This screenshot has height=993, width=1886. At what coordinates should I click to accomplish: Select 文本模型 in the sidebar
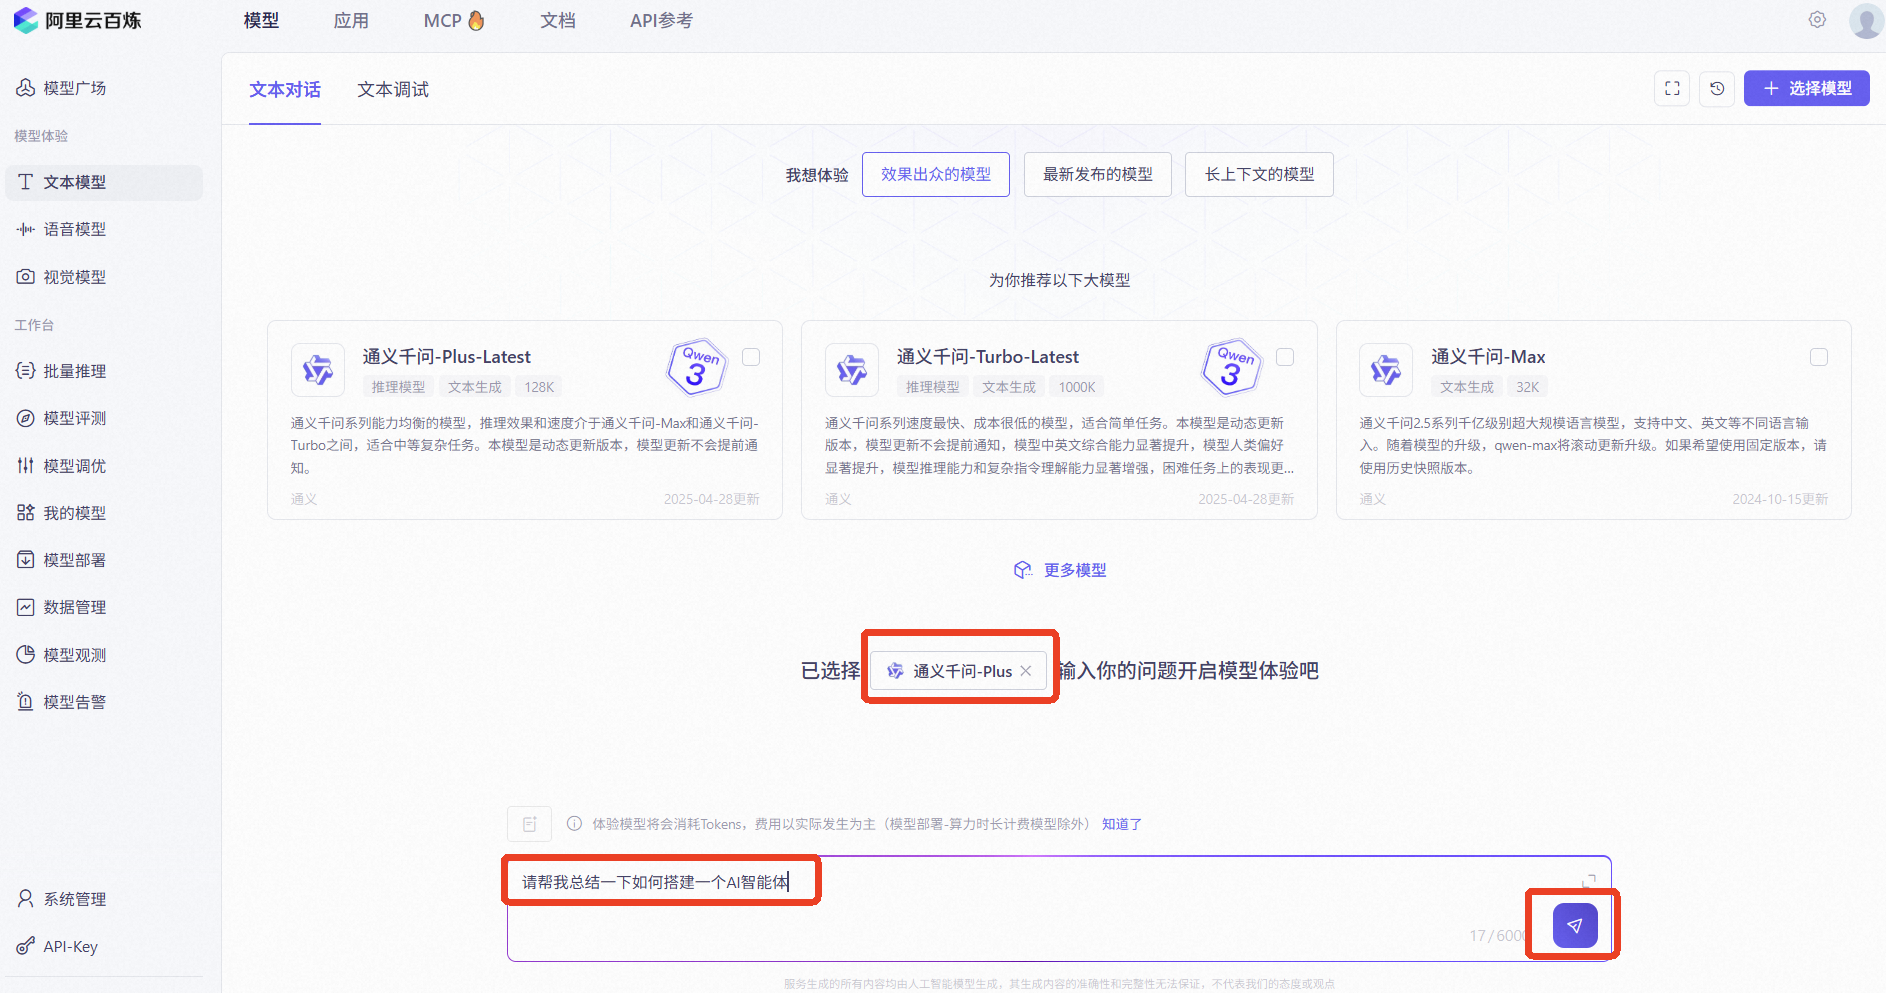[x=104, y=182]
